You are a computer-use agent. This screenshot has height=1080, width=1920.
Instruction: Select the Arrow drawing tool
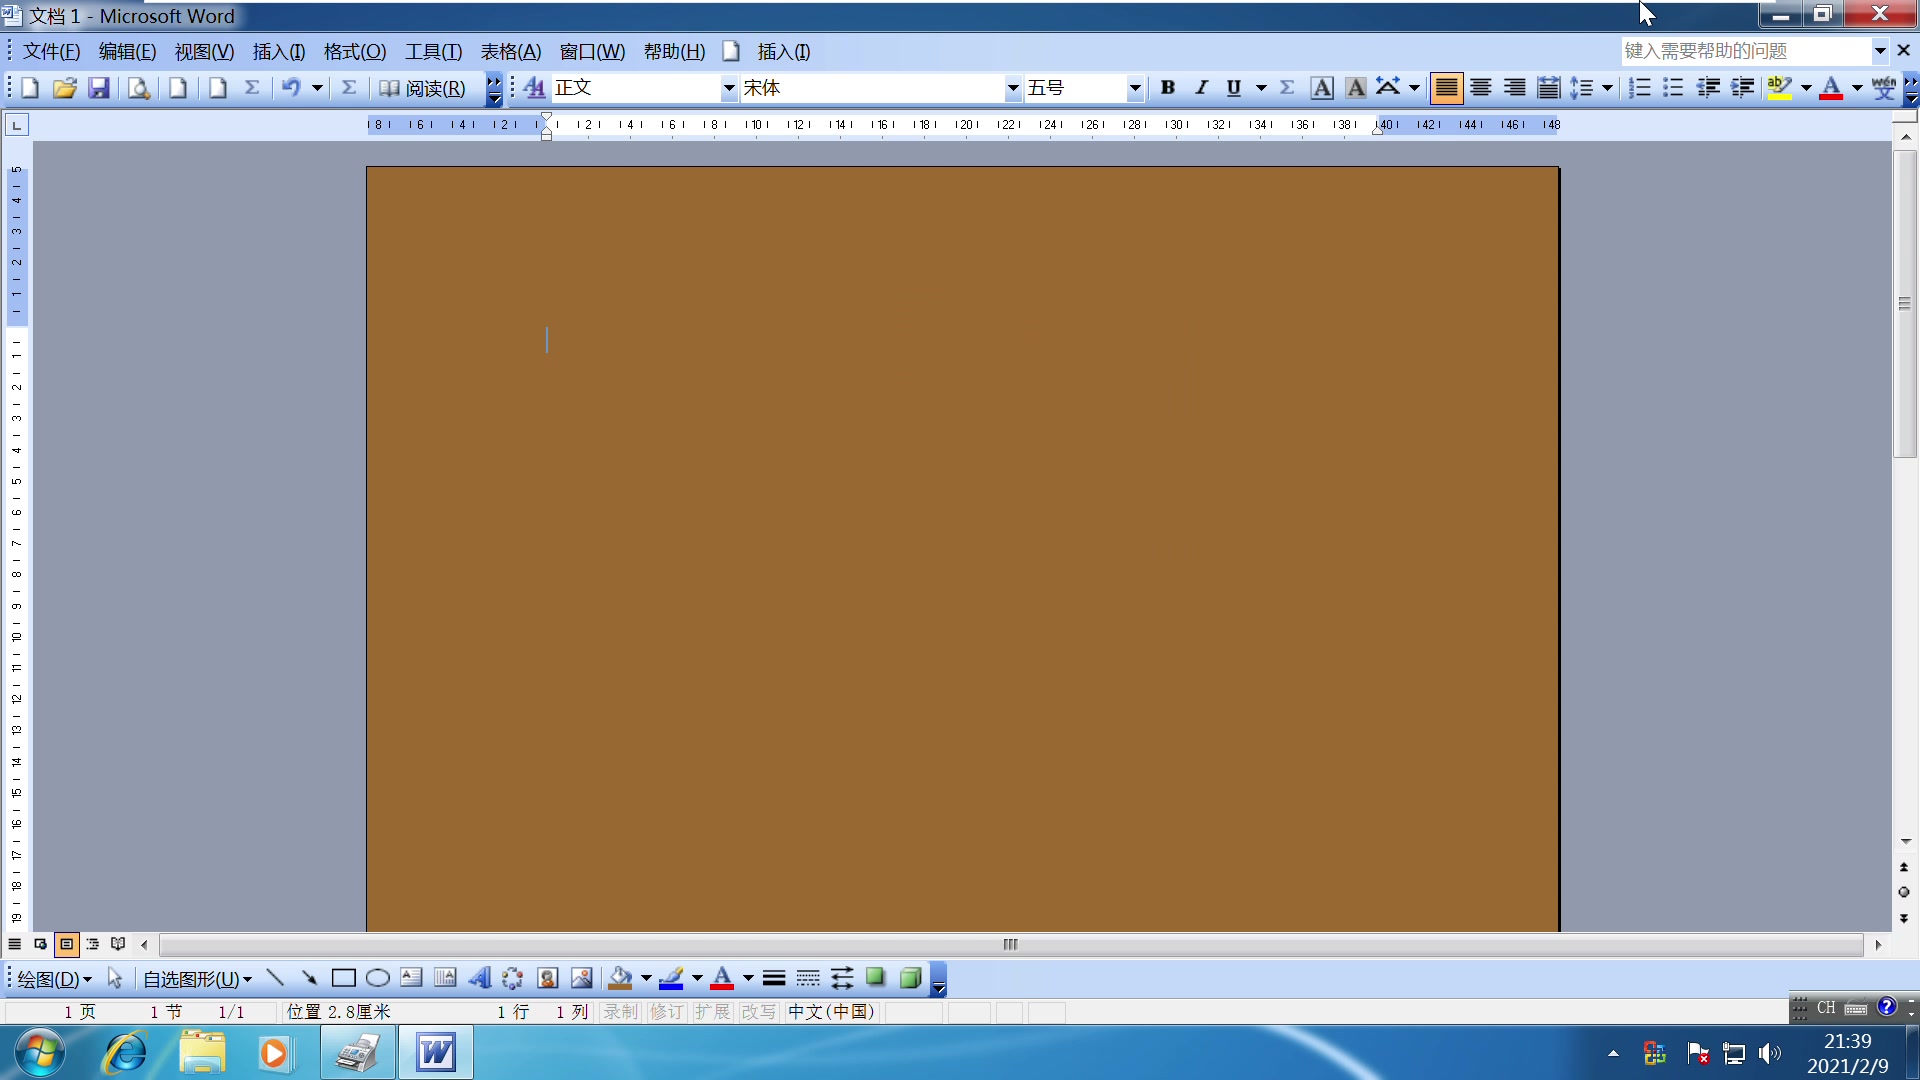pos(309,978)
